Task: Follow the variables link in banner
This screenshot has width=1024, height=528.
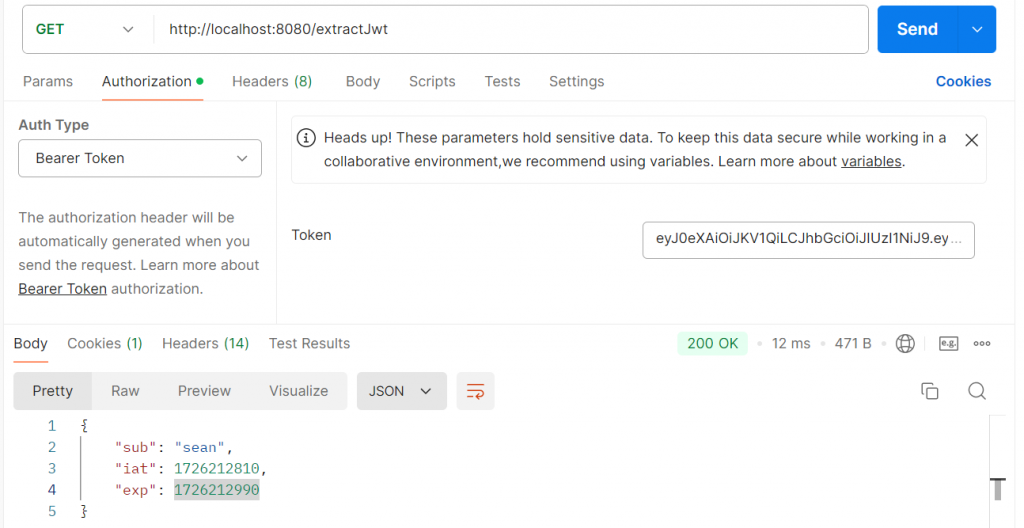Action: pos(871,161)
